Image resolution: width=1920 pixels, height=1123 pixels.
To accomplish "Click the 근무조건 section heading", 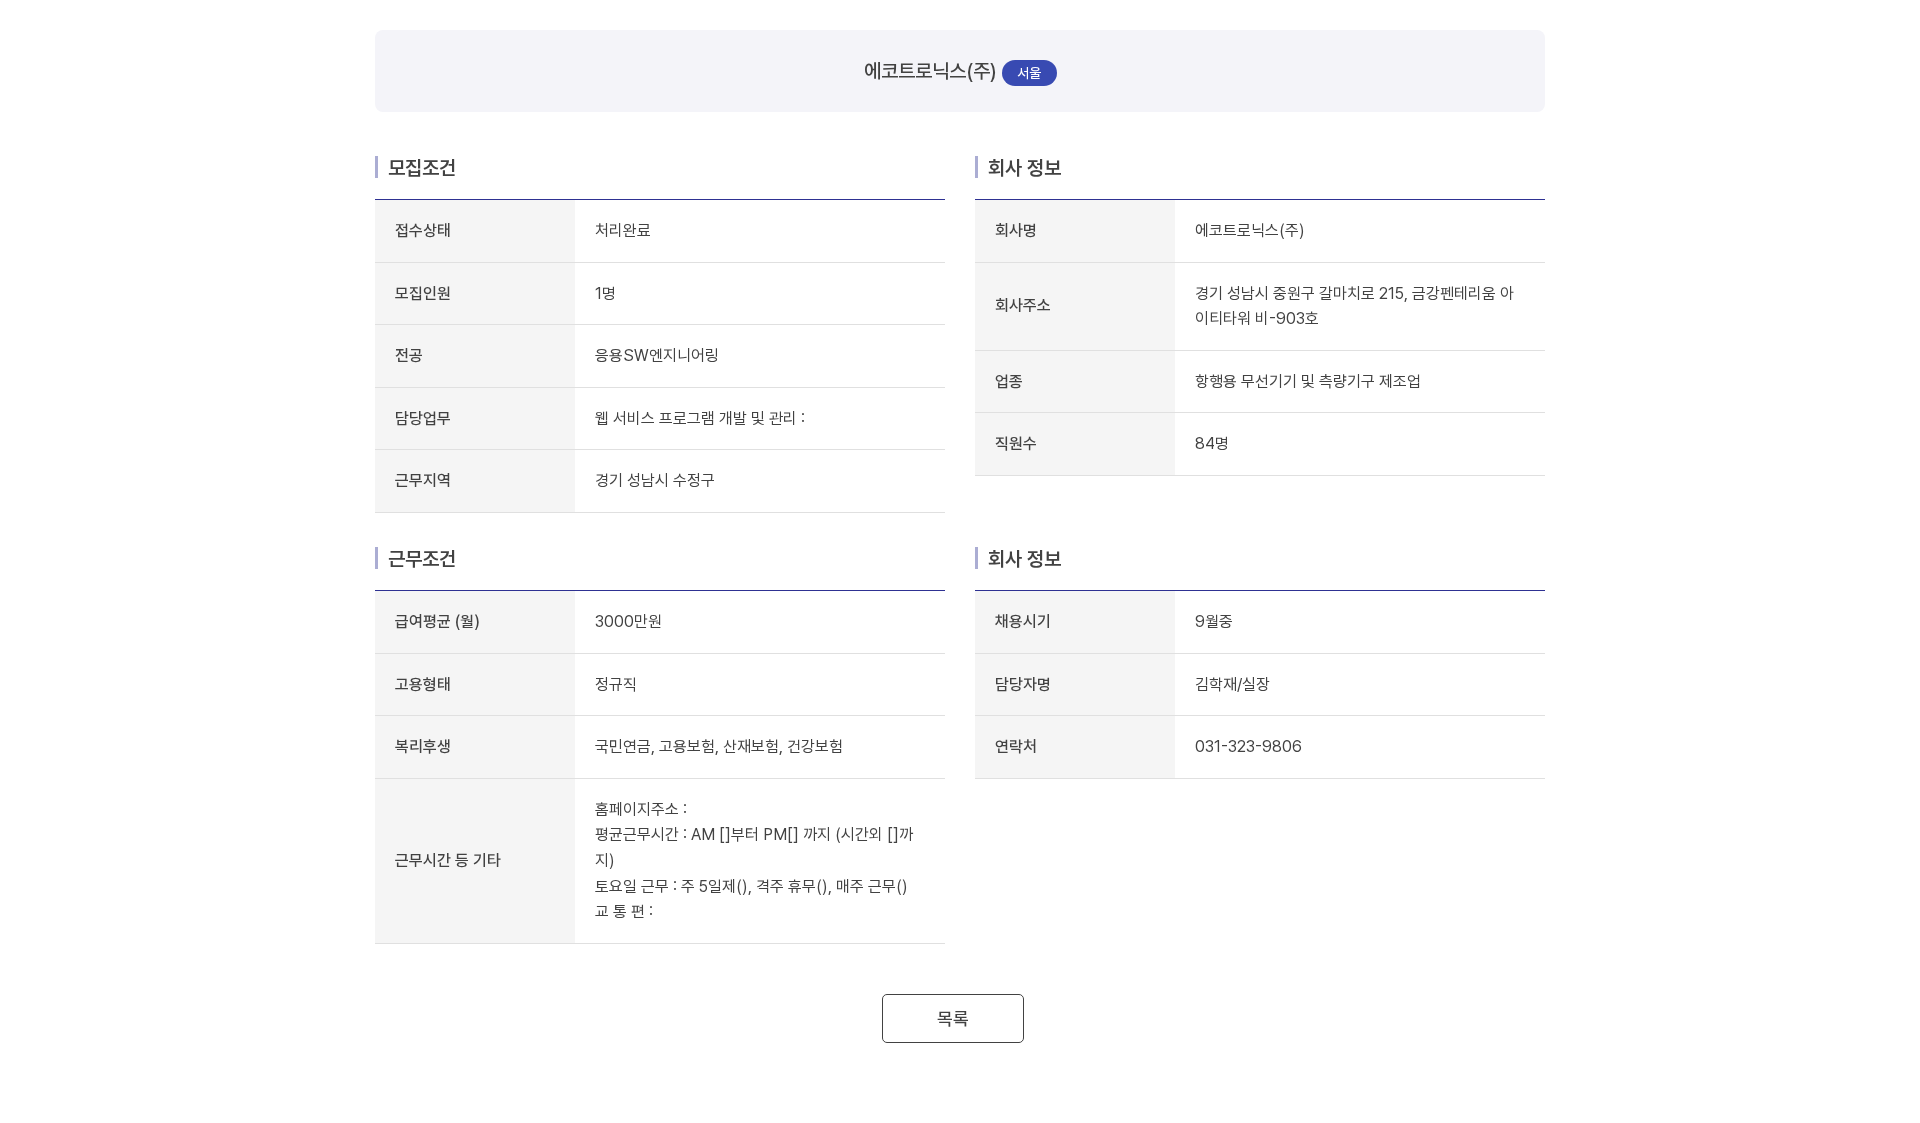I will (x=422, y=559).
